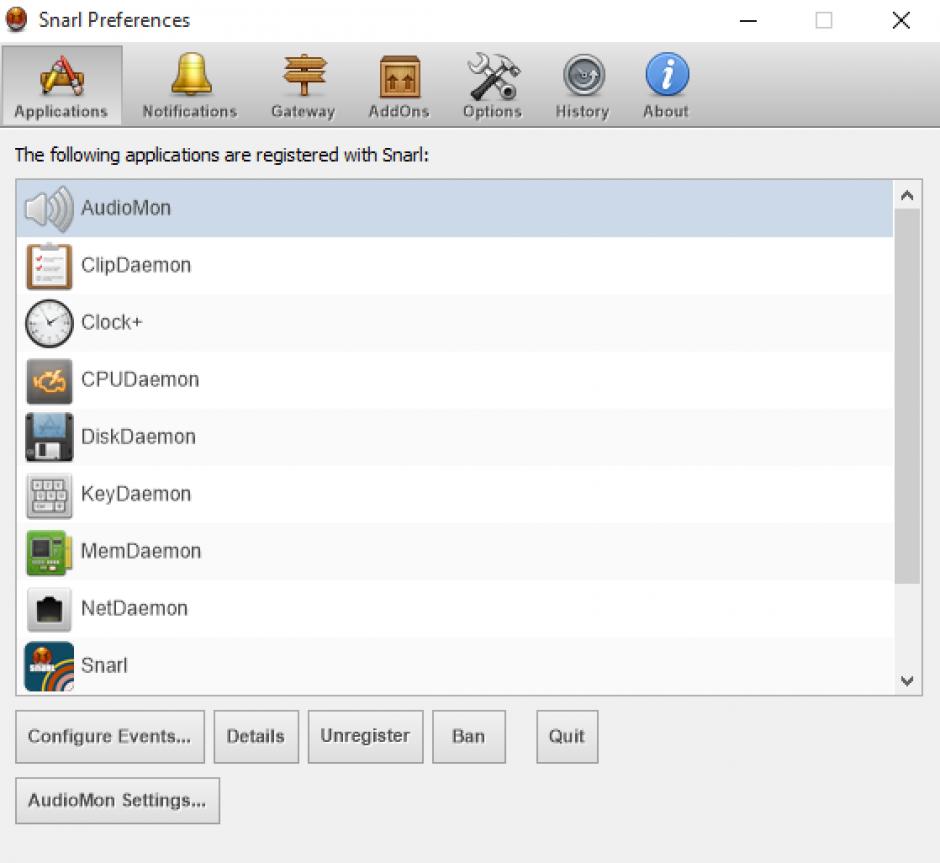Click the AudioMon speaker icon
The image size is (940, 863).
[49, 209]
